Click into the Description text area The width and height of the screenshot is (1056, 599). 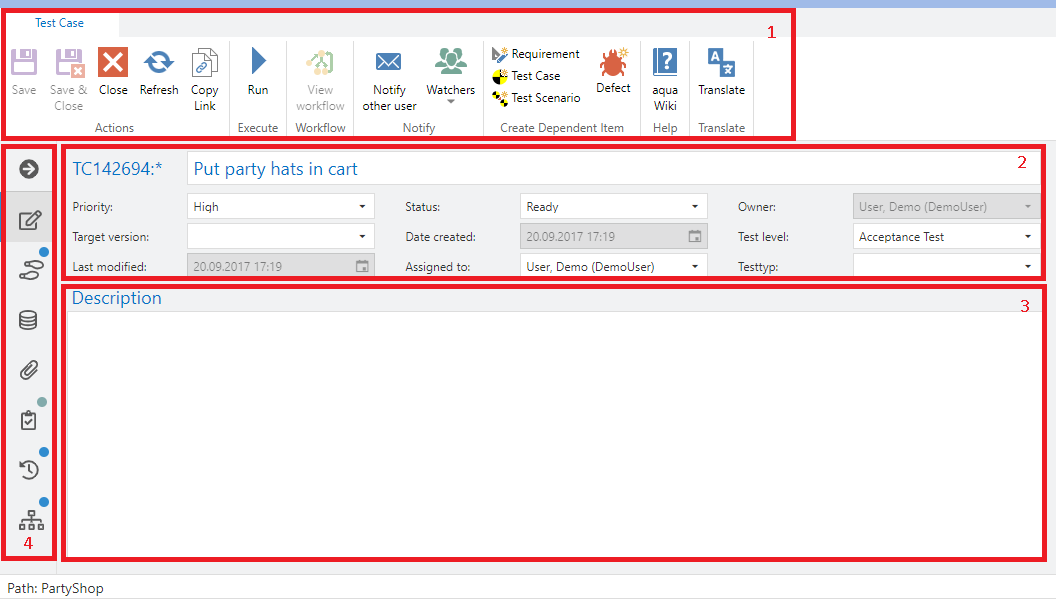(x=553, y=430)
